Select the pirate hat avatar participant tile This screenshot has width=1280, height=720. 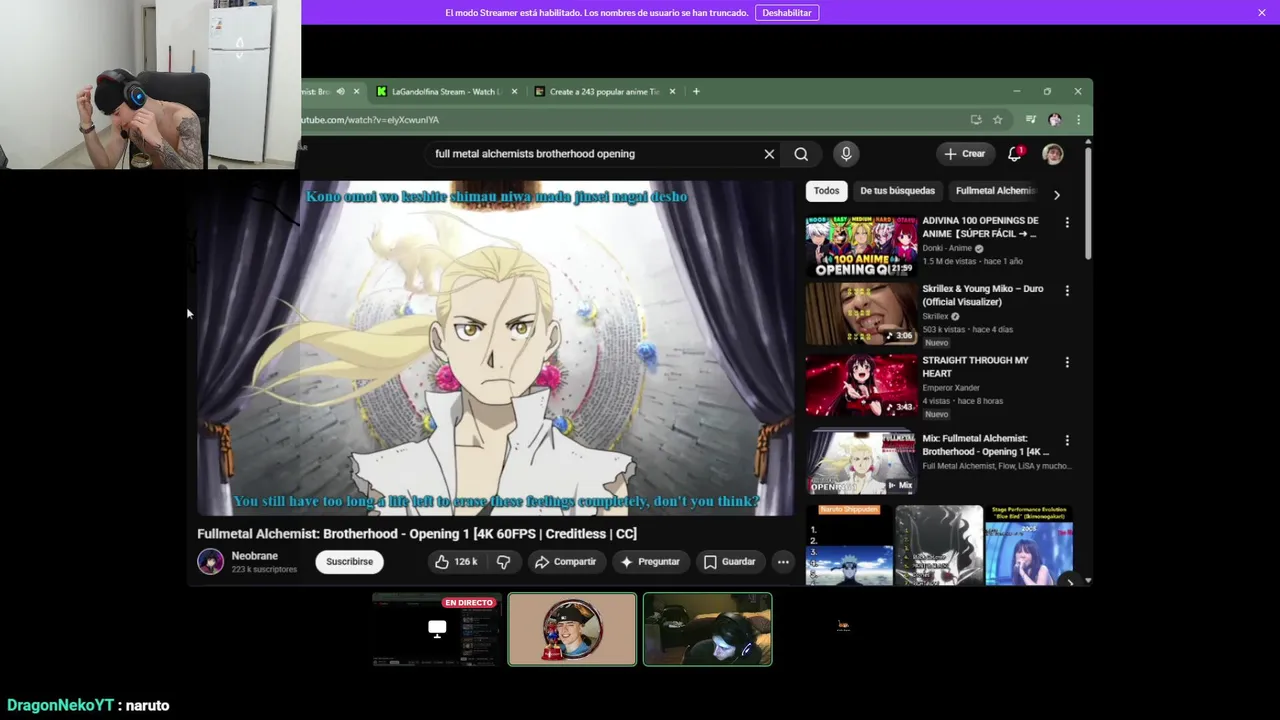[572, 629]
